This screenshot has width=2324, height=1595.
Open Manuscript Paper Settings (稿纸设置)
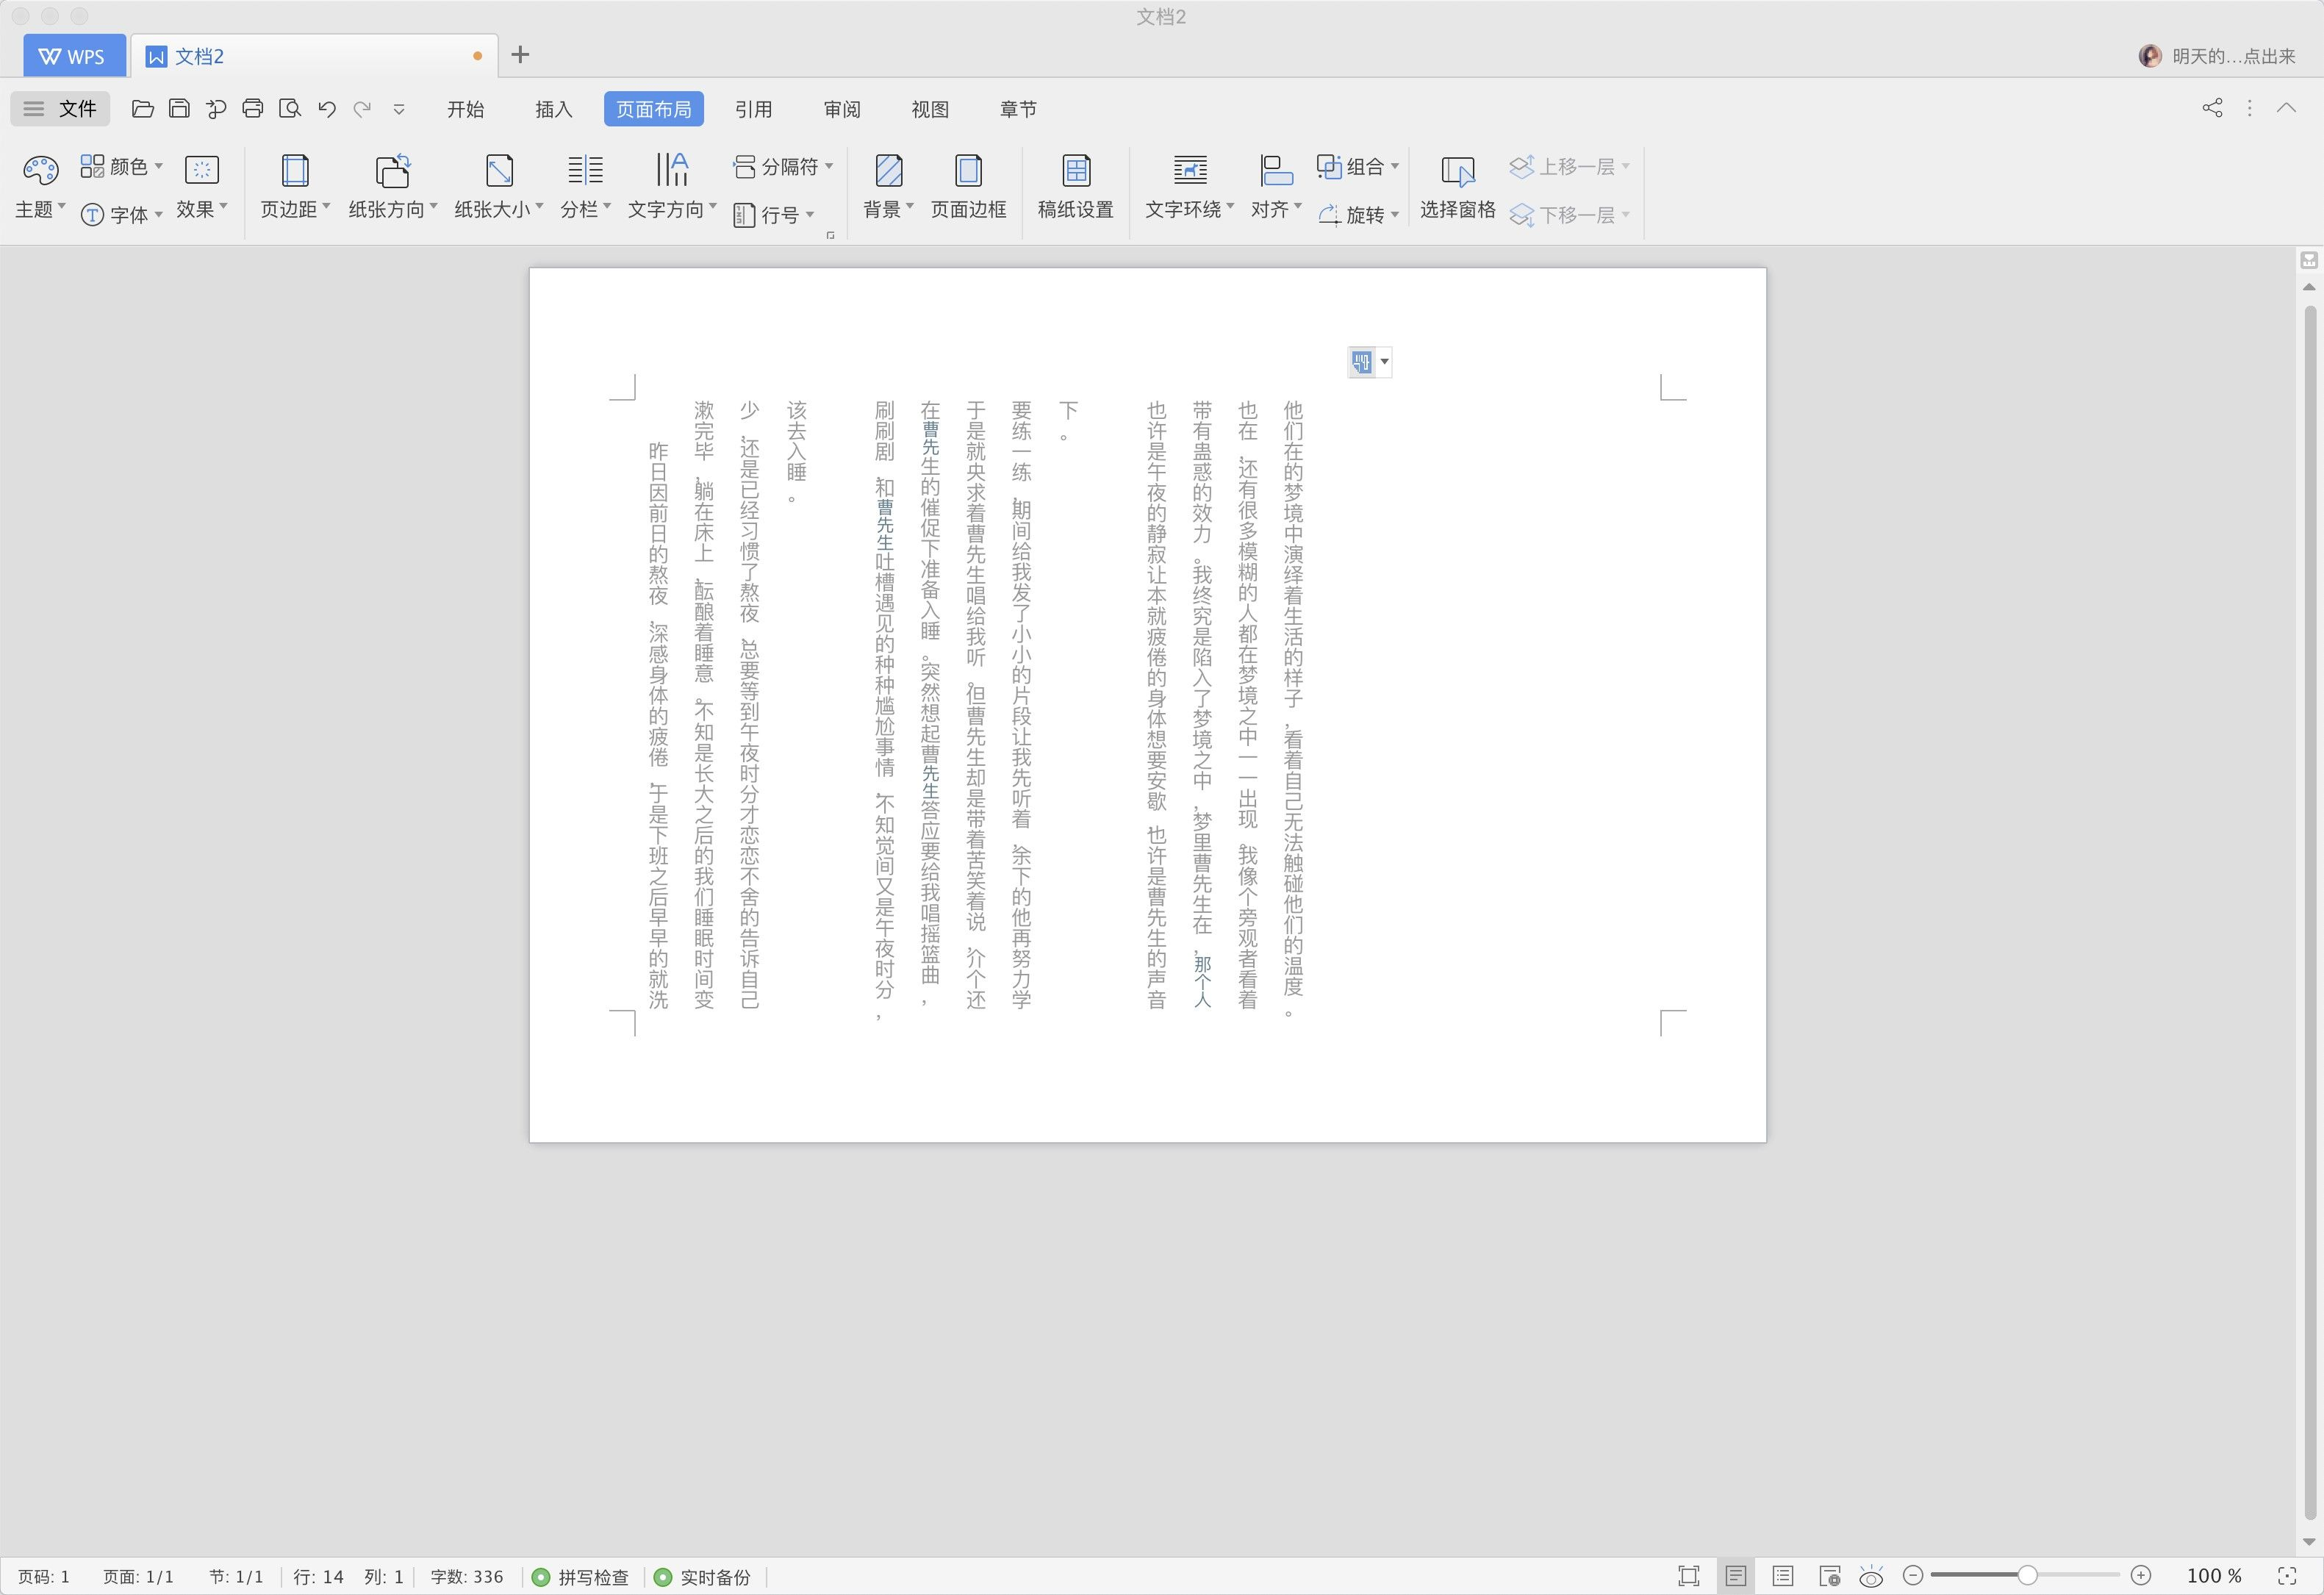(1075, 186)
